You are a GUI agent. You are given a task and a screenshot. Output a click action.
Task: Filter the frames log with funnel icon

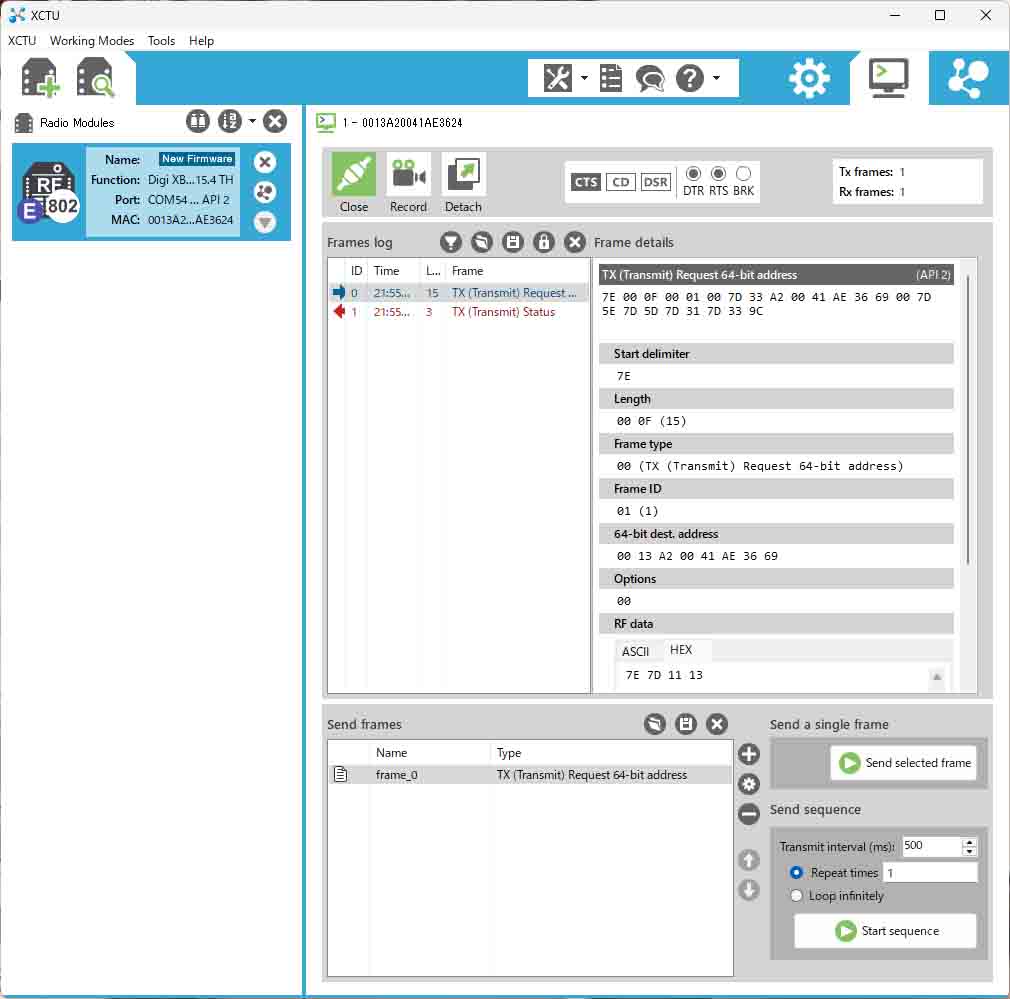(x=451, y=242)
